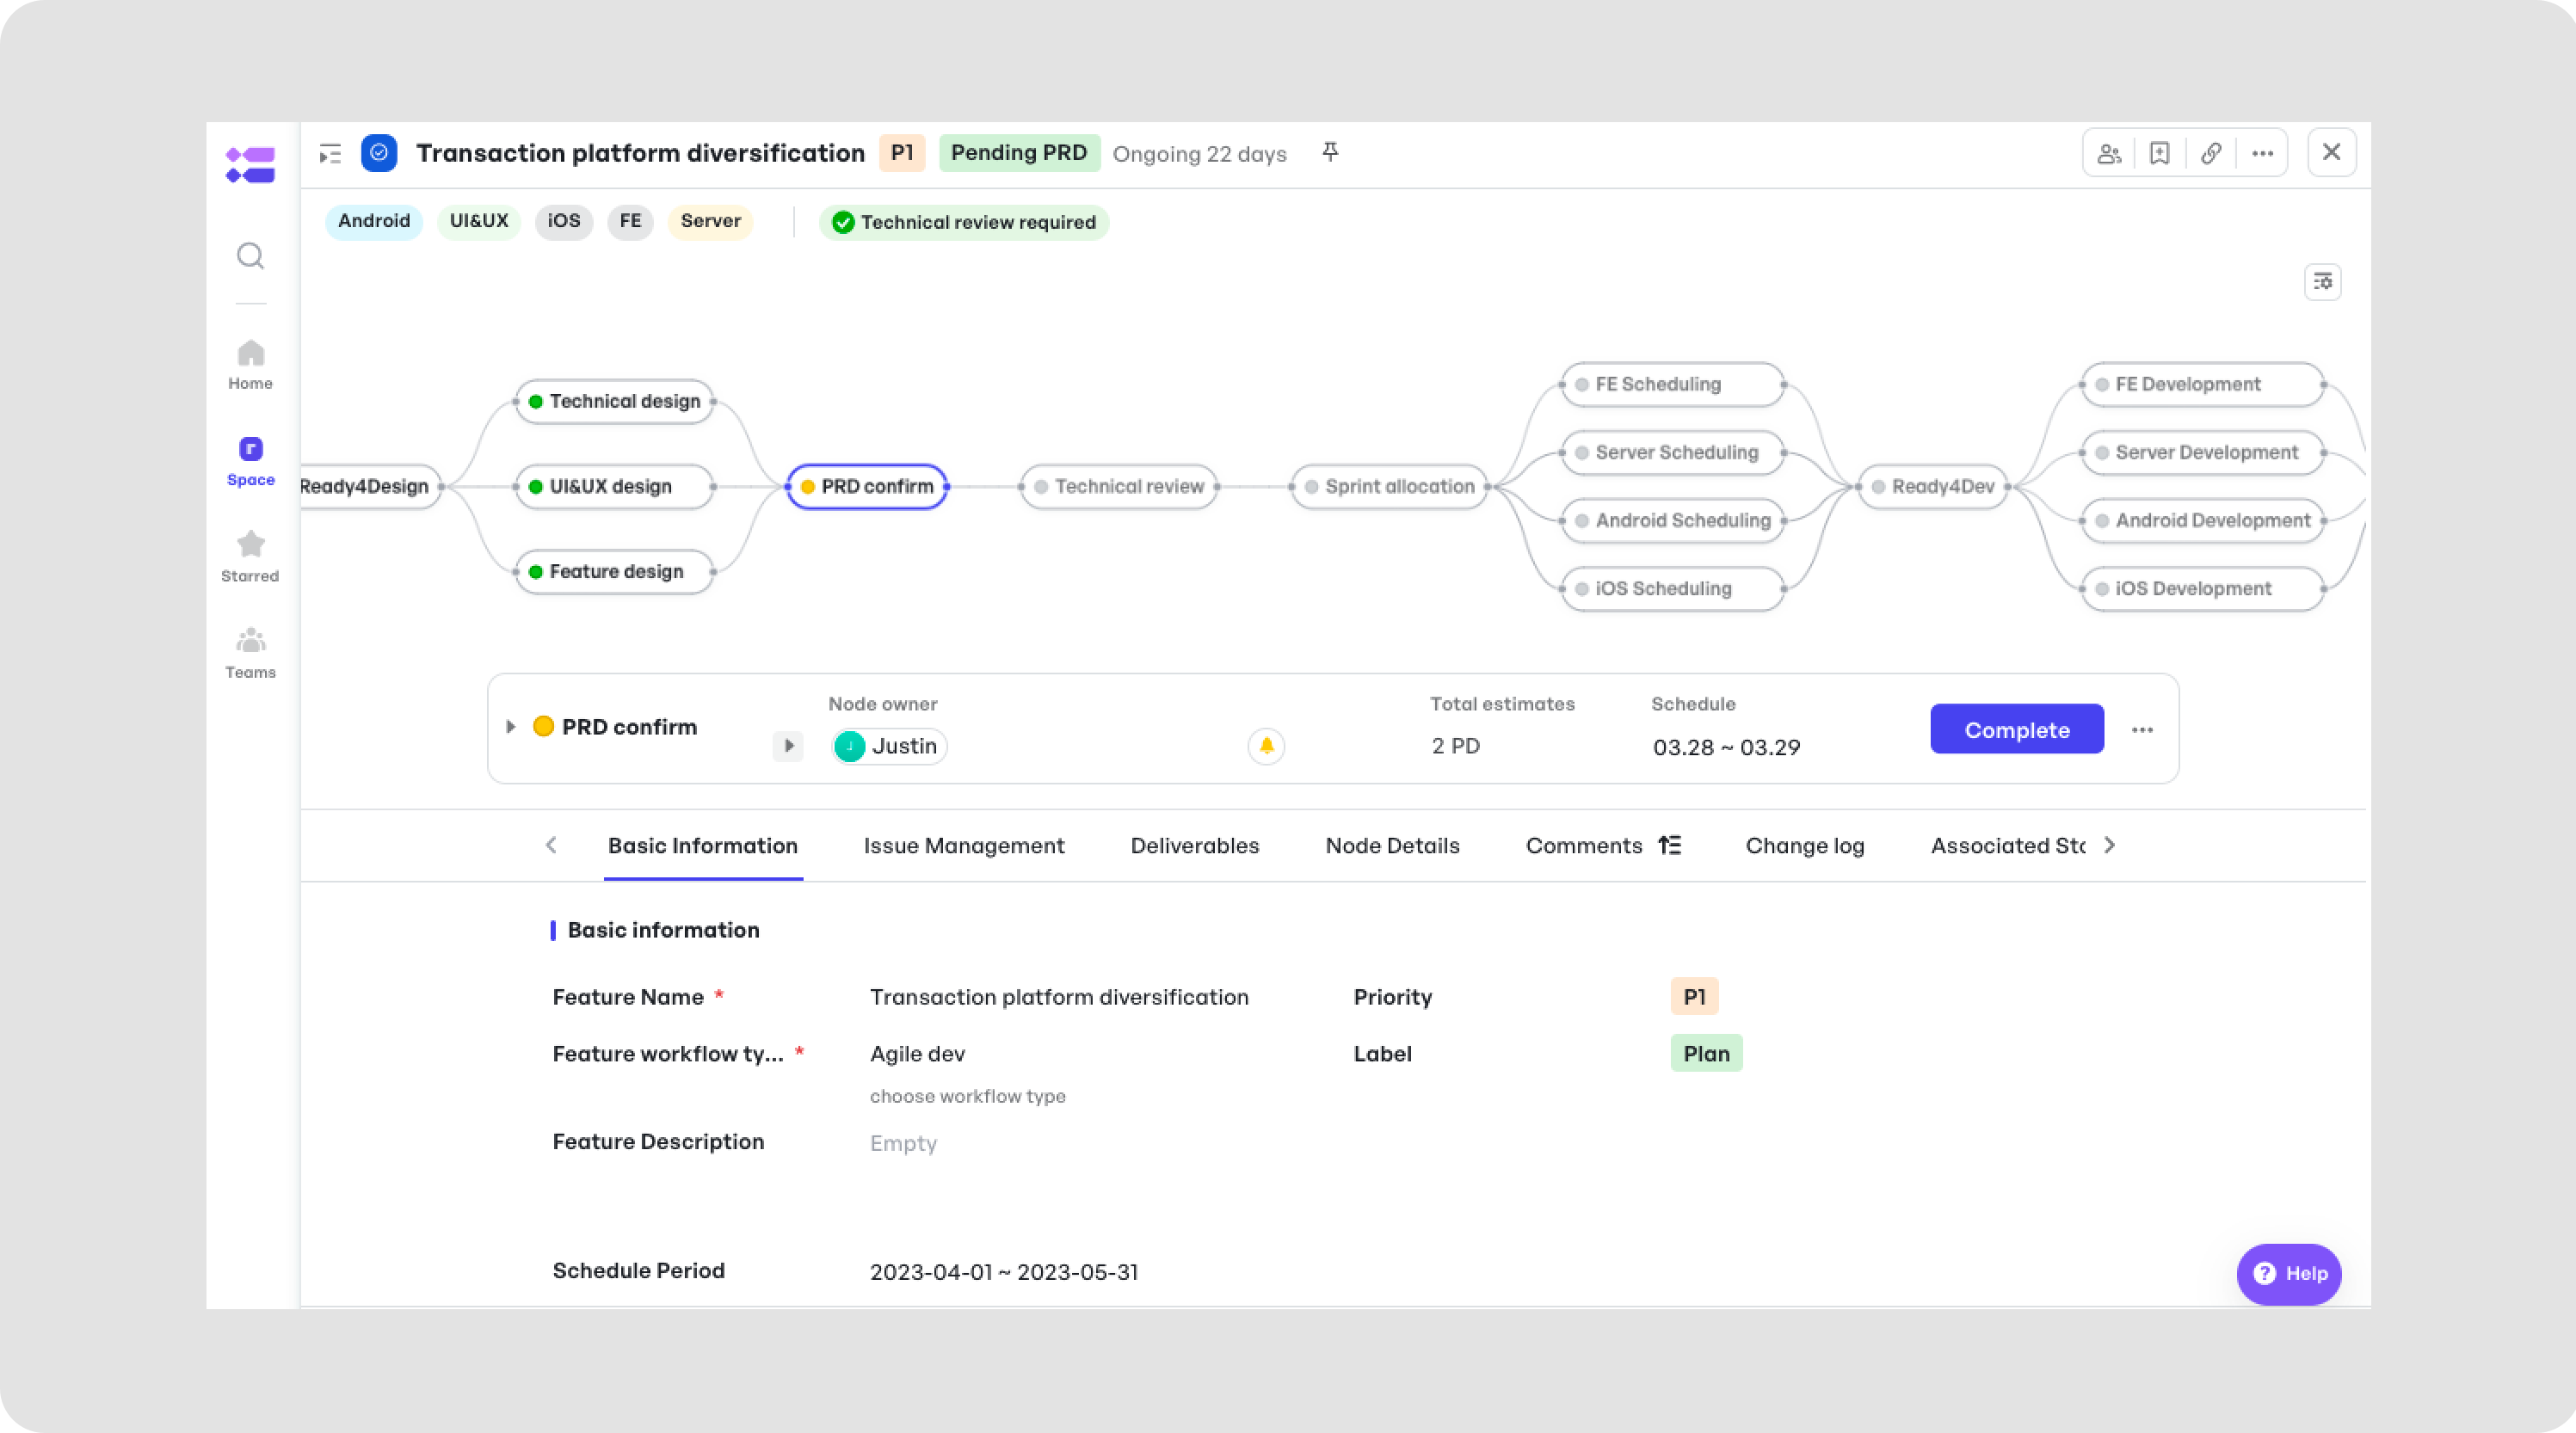This screenshot has height=1433, width=2576.
Task: Open header more options (three dots)
Action: pos(2263,153)
